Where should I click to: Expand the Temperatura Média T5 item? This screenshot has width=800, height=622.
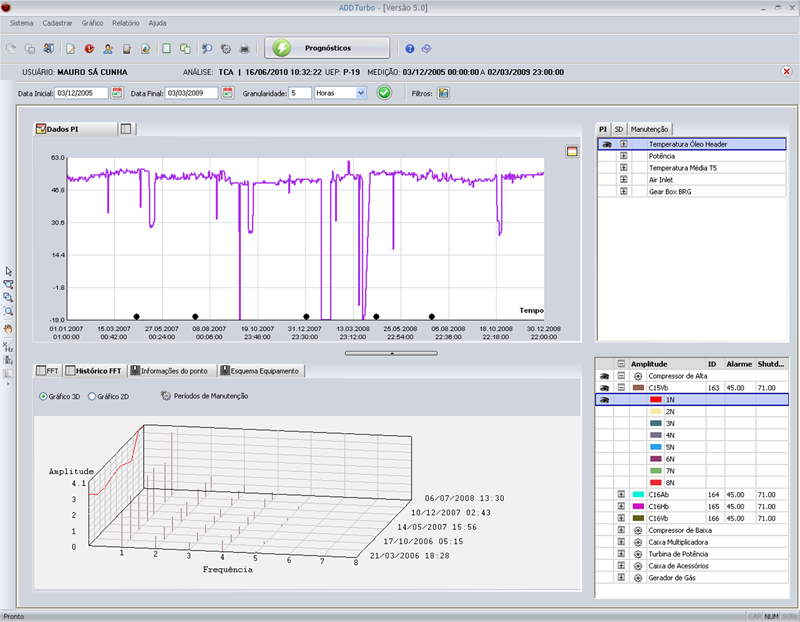click(623, 168)
